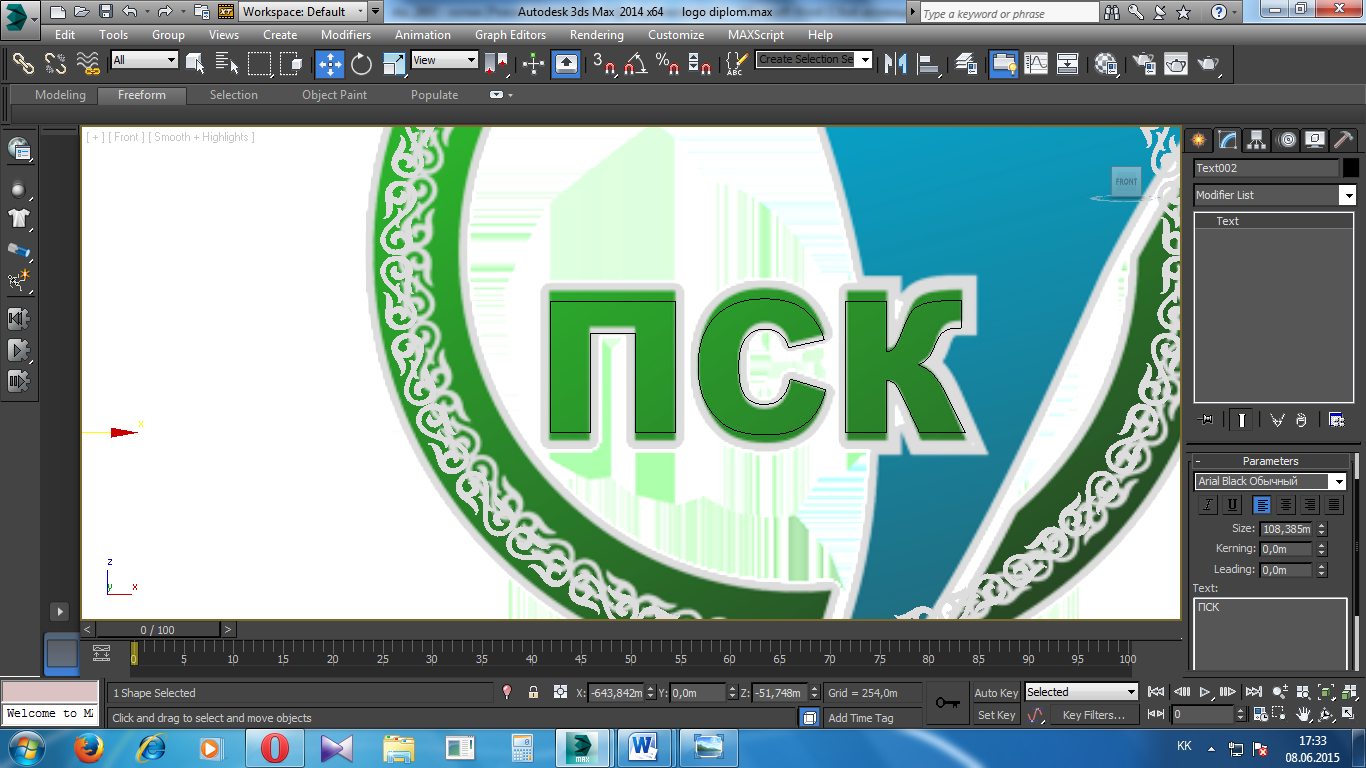1366x768 pixels.
Task: Open the Graph Editors menu
Action: 510,35
